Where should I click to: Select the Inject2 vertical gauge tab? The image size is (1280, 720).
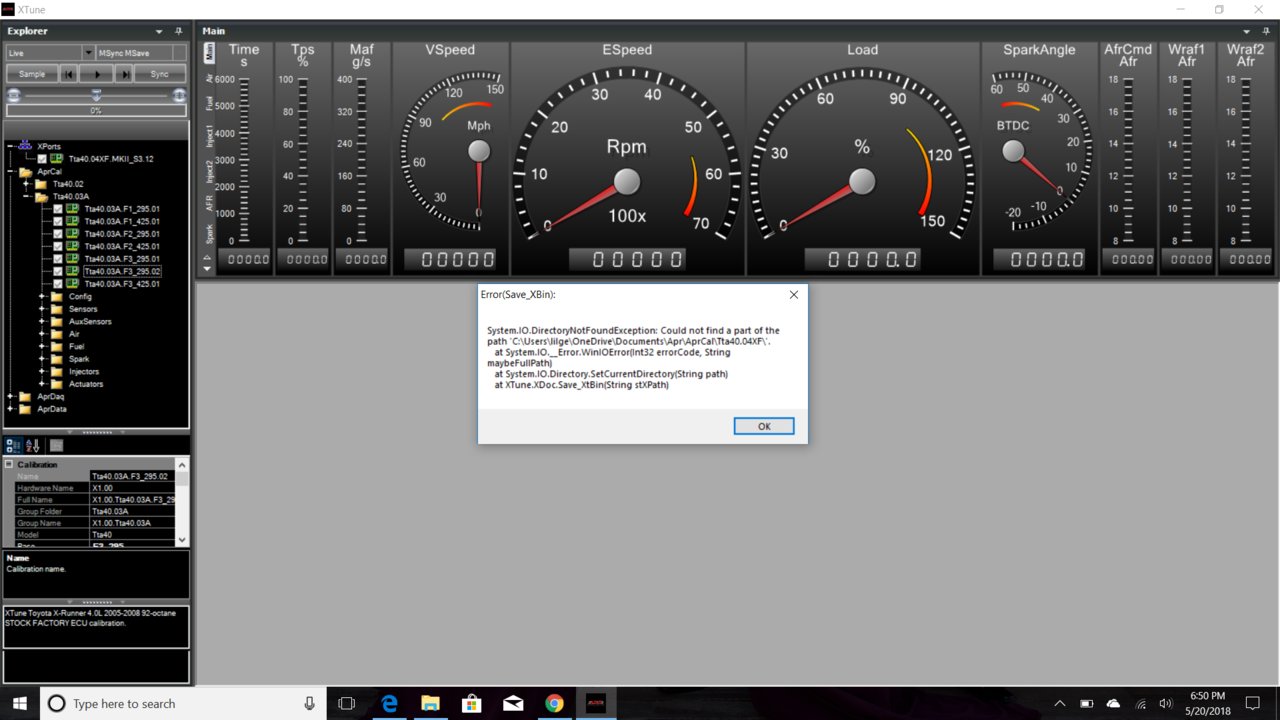[x=210, y=173]
